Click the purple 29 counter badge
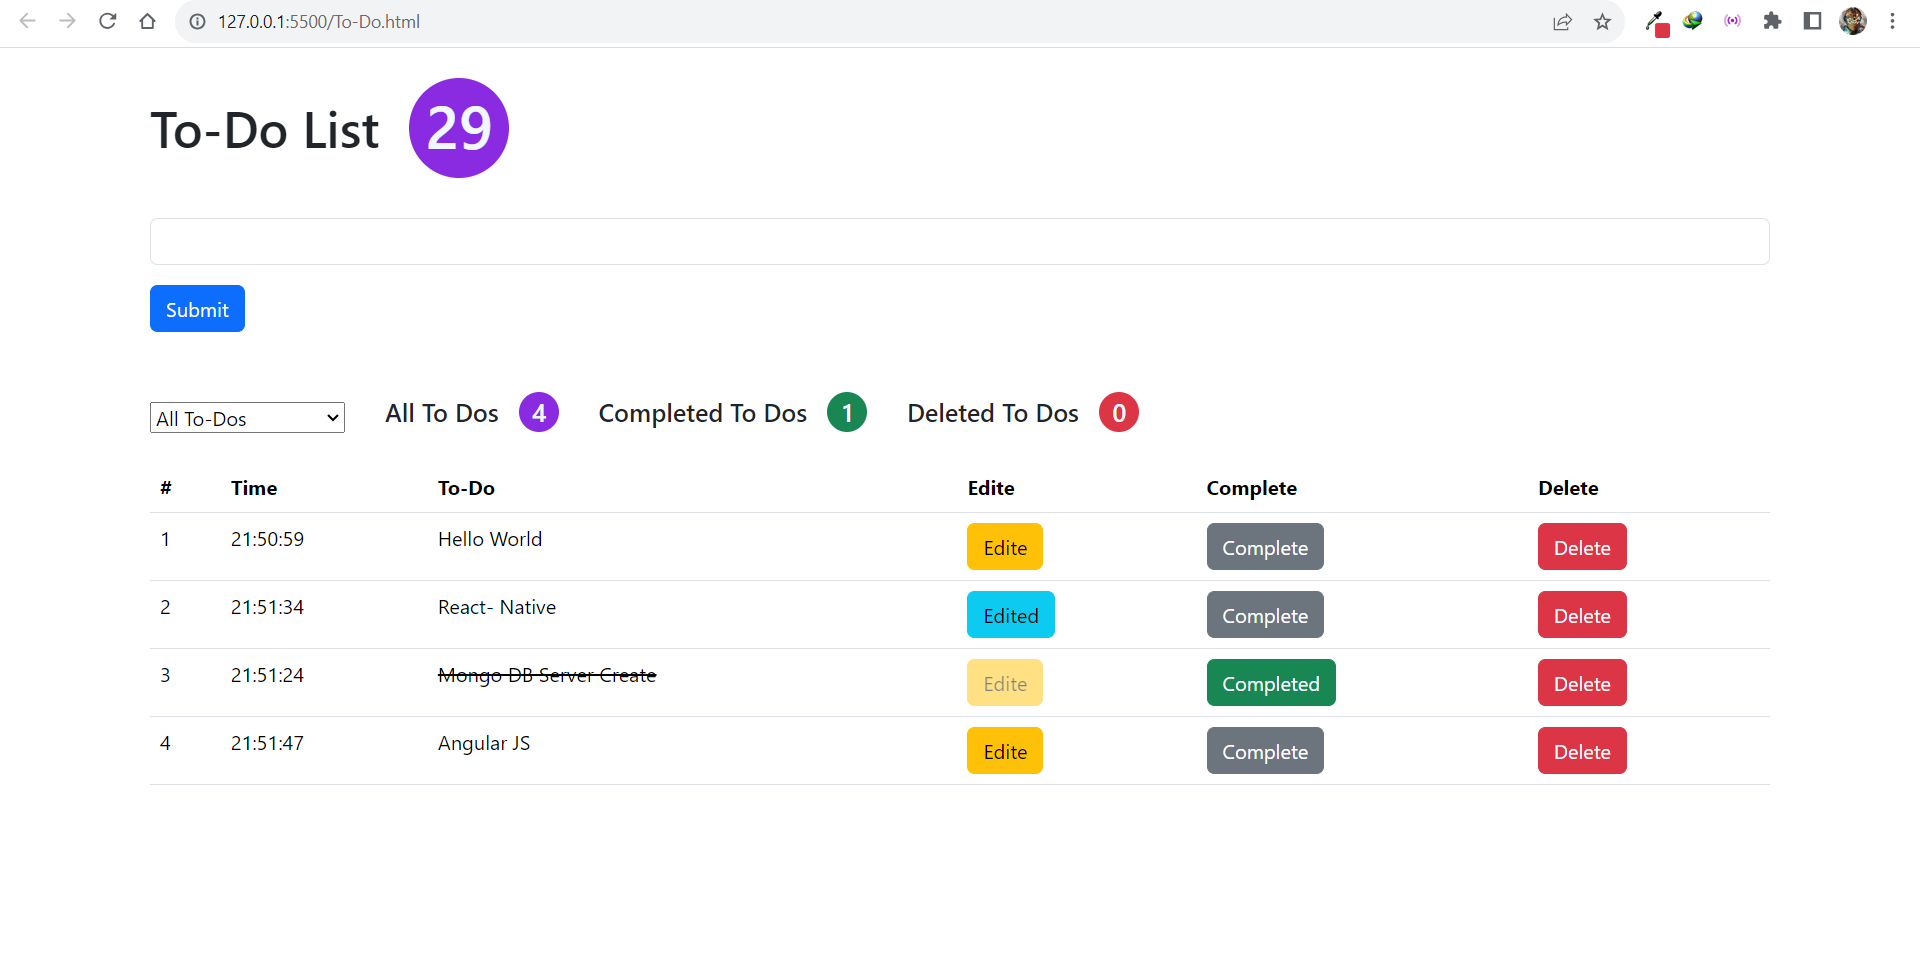 pyautogui.click(x=458, y=127)
